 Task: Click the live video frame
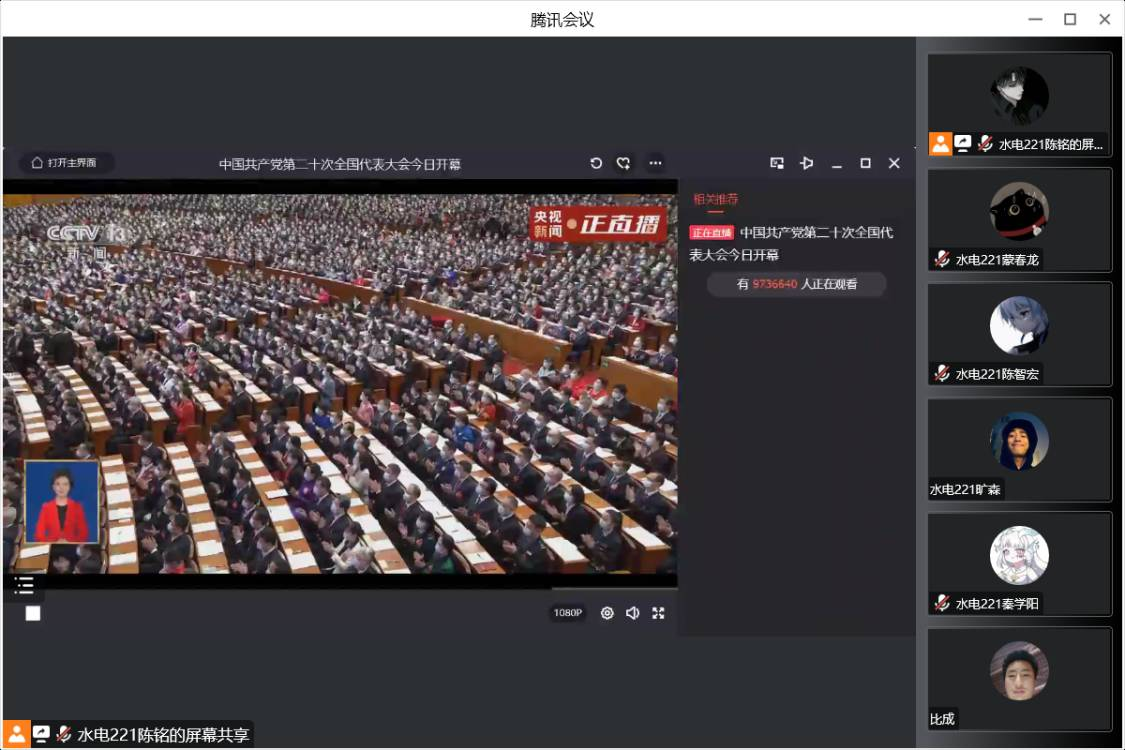click(x=340, y=384)
